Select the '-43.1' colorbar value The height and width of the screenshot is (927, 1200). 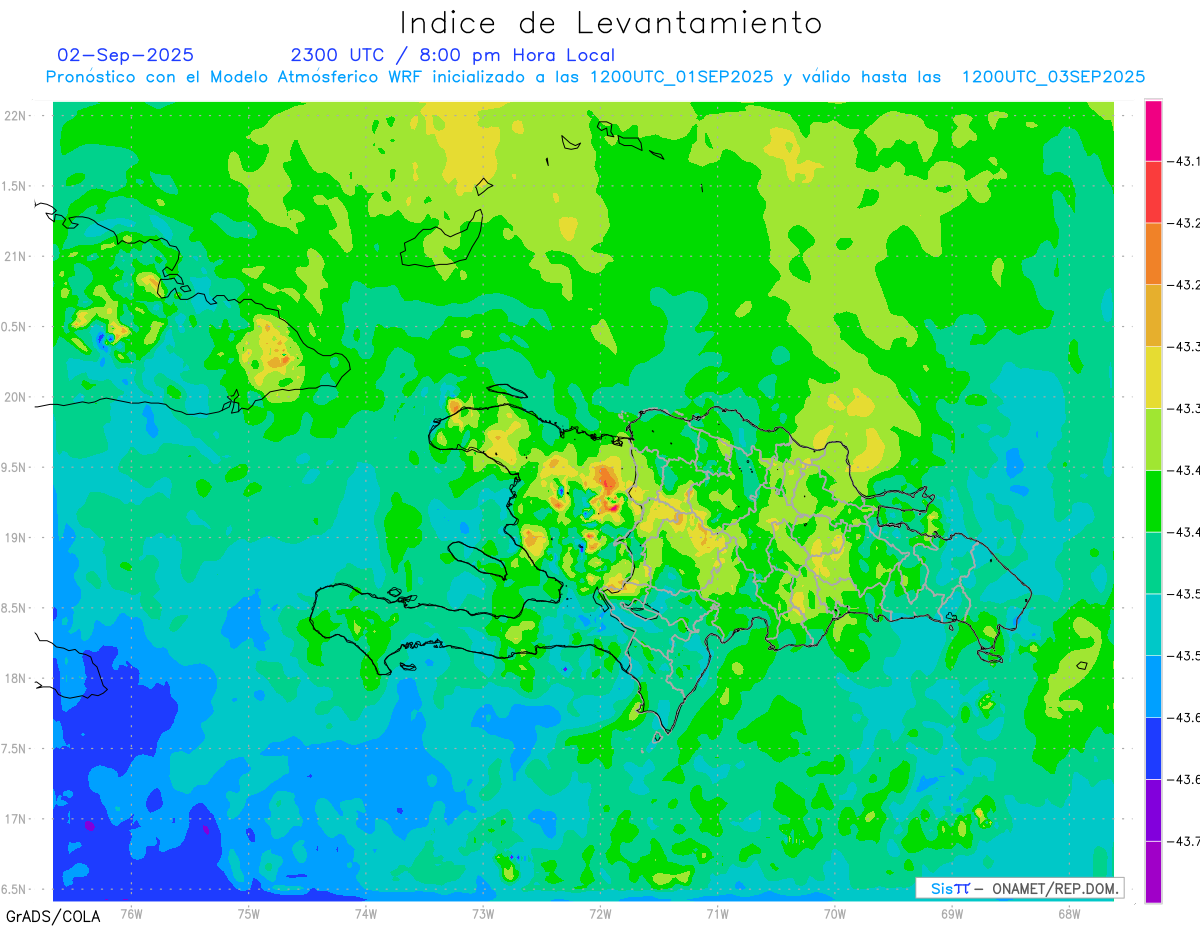1186,161
